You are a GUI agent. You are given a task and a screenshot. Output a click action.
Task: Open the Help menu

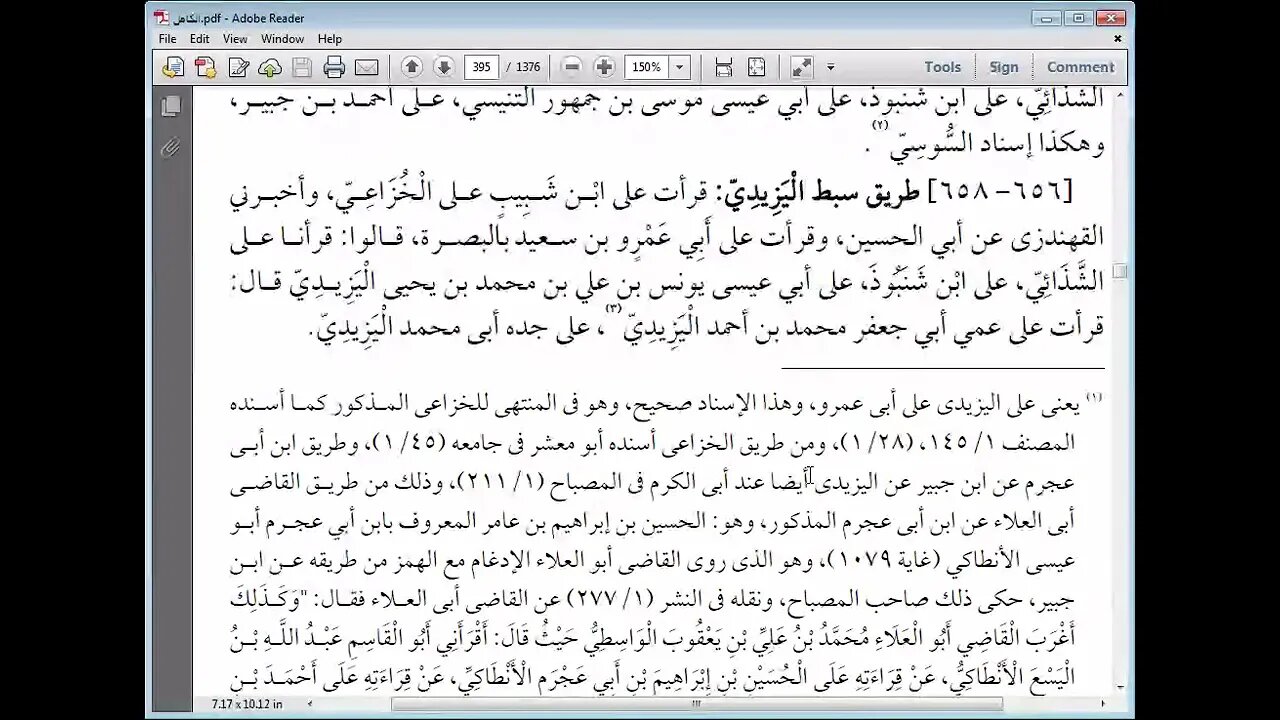pos(330,39)
